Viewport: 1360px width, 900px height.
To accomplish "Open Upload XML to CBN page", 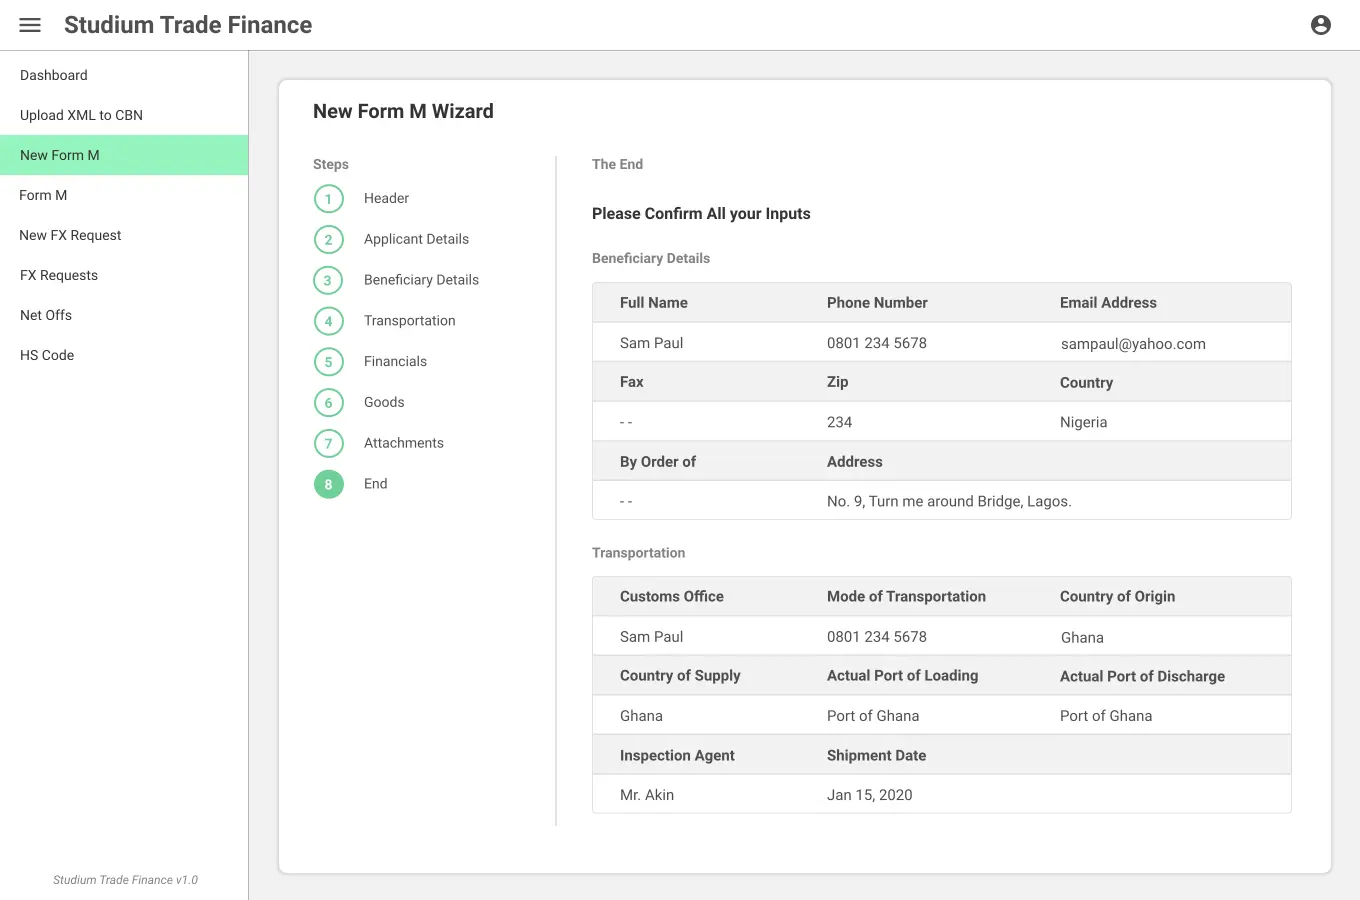I will (124, 115).
